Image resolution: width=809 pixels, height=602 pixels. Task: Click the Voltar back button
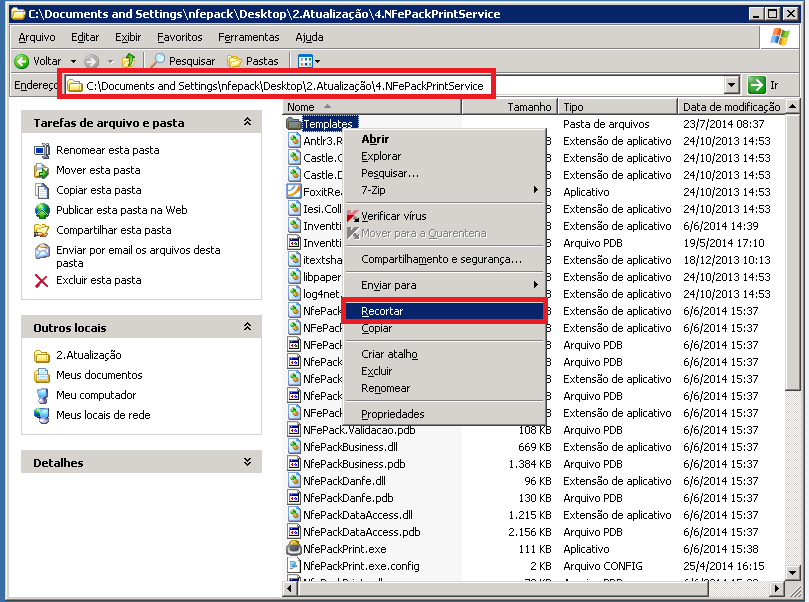click(x=38, y=61)
